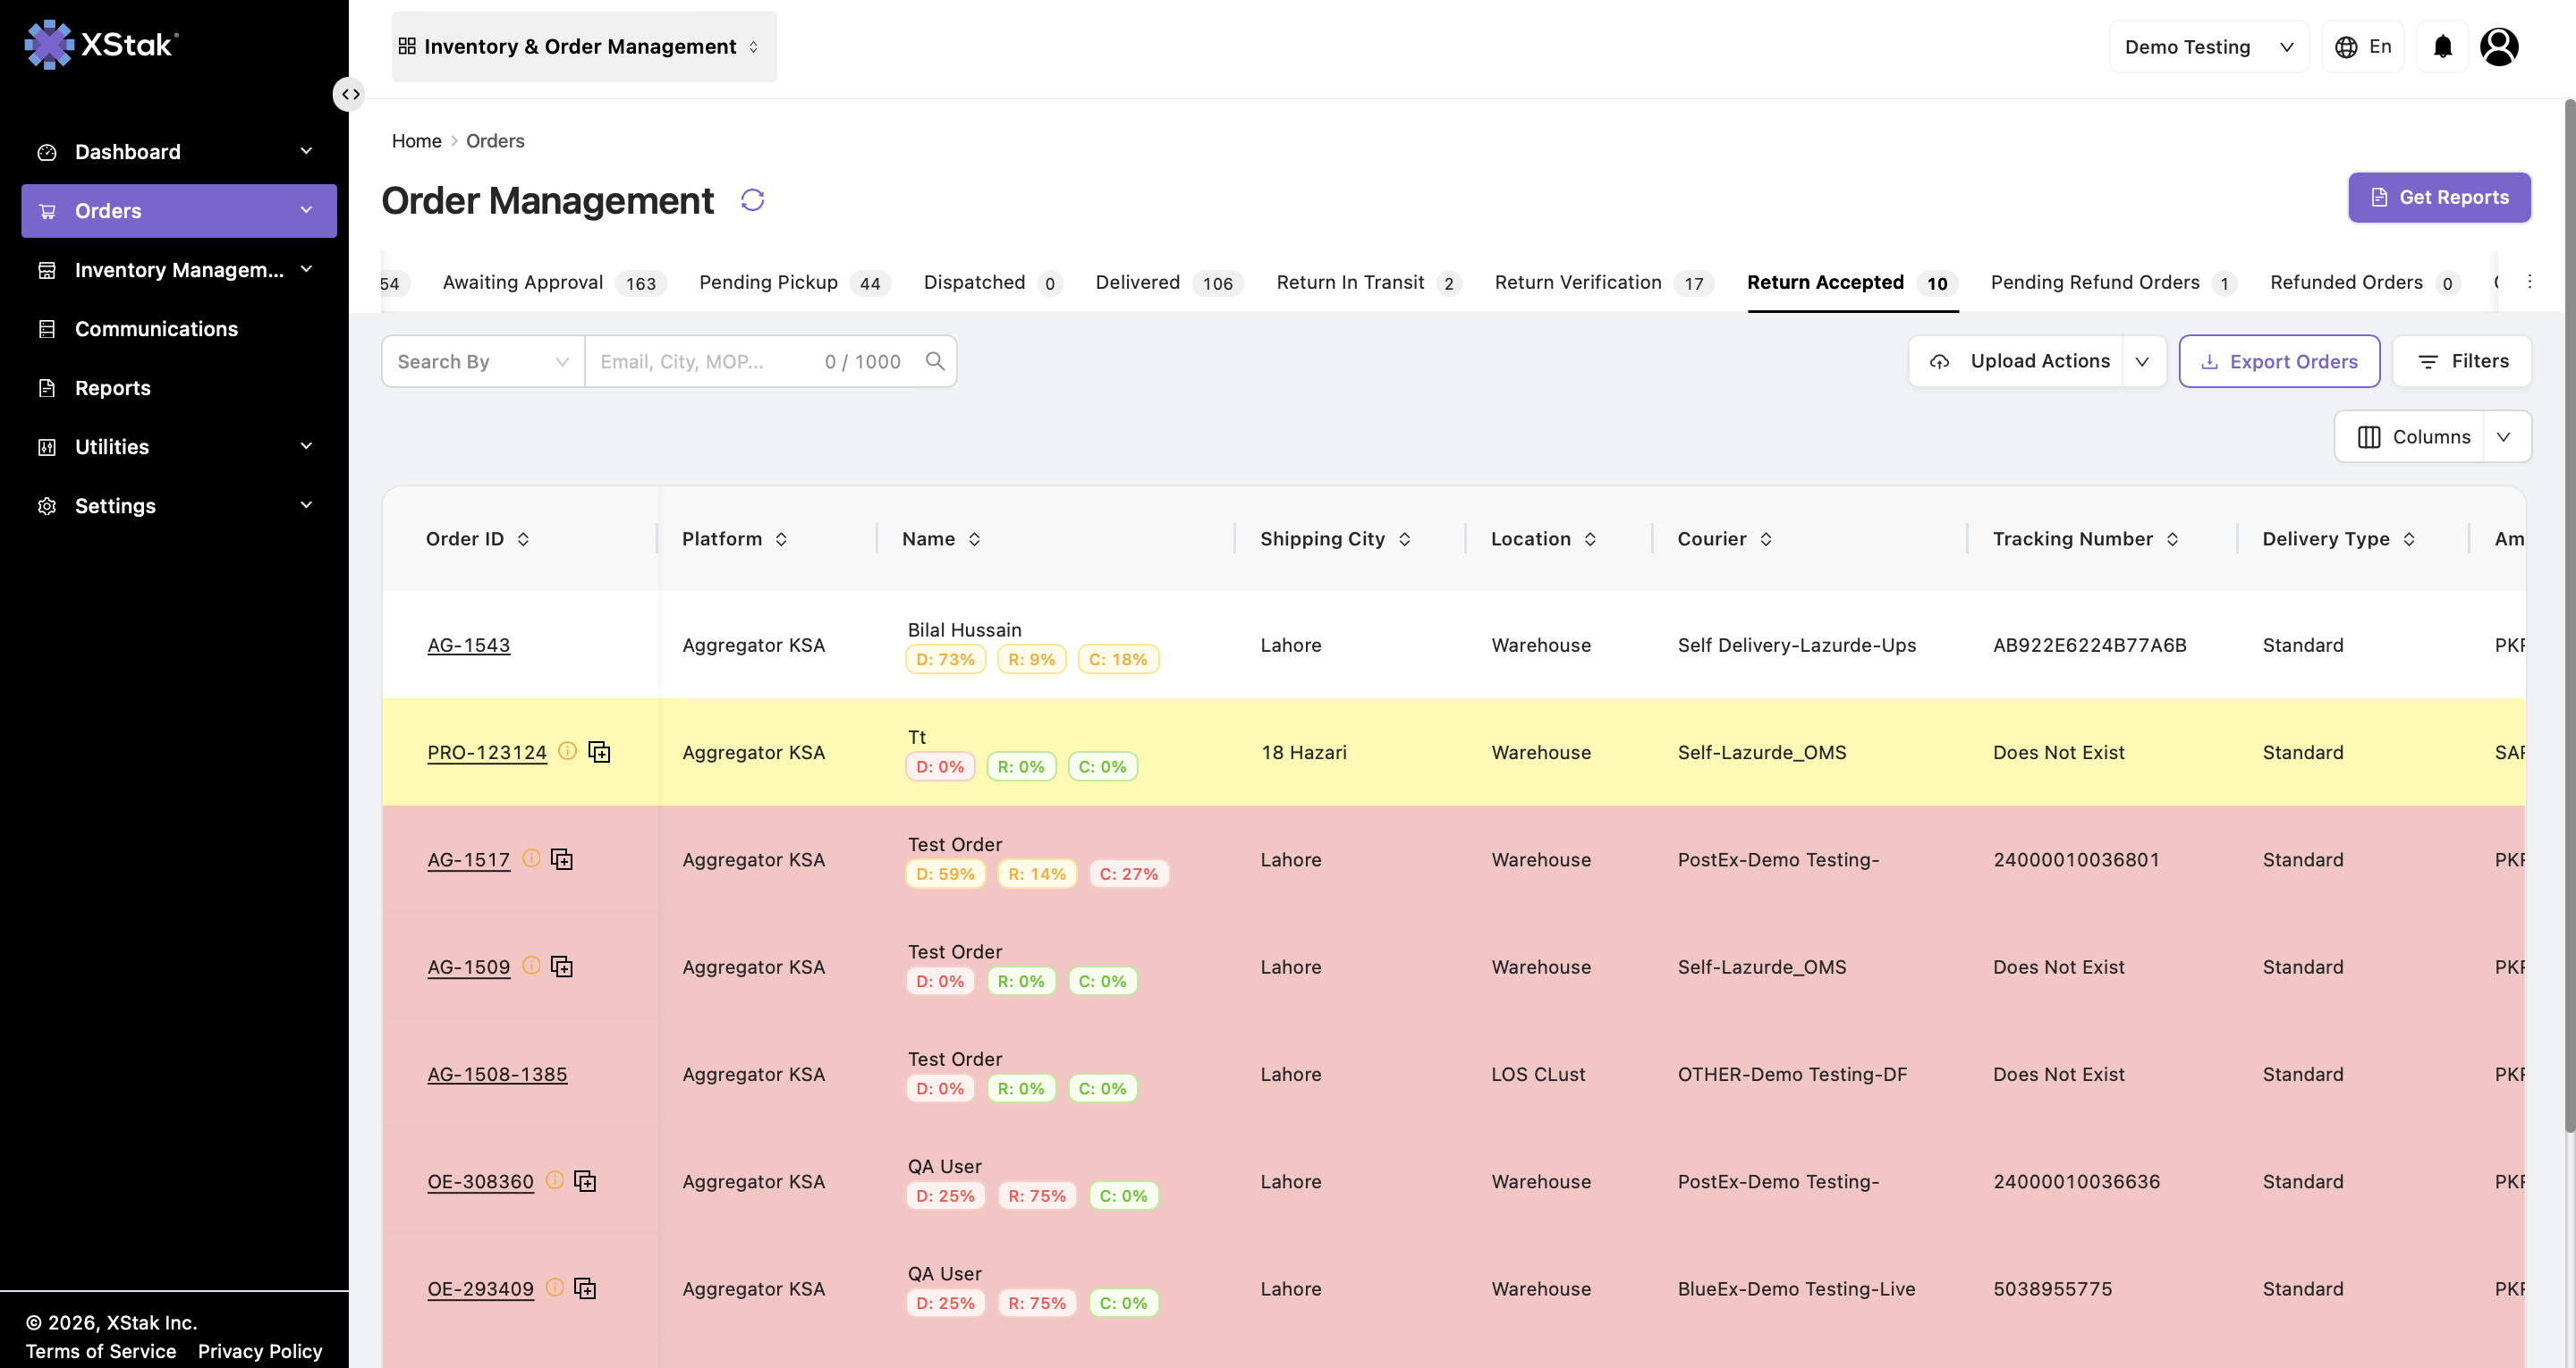
Task: Click the Columns button
Action: [x=2409, y=436]
